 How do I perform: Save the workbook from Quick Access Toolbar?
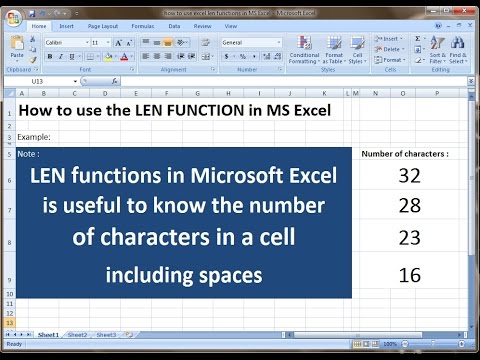point(32,13)
